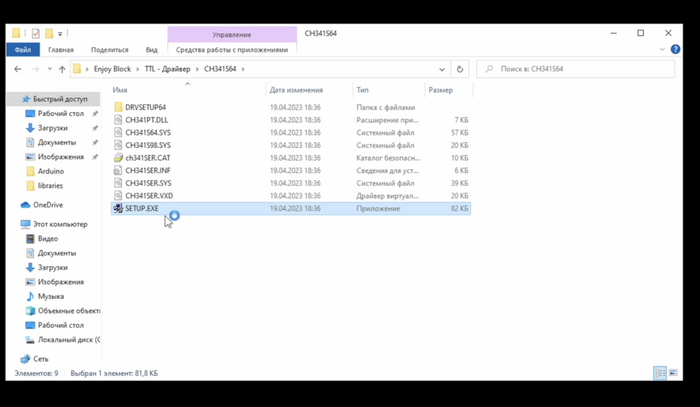Open the Поделиться ribbon tab
This screenshot has height=407, width=700.
[109, 49]
